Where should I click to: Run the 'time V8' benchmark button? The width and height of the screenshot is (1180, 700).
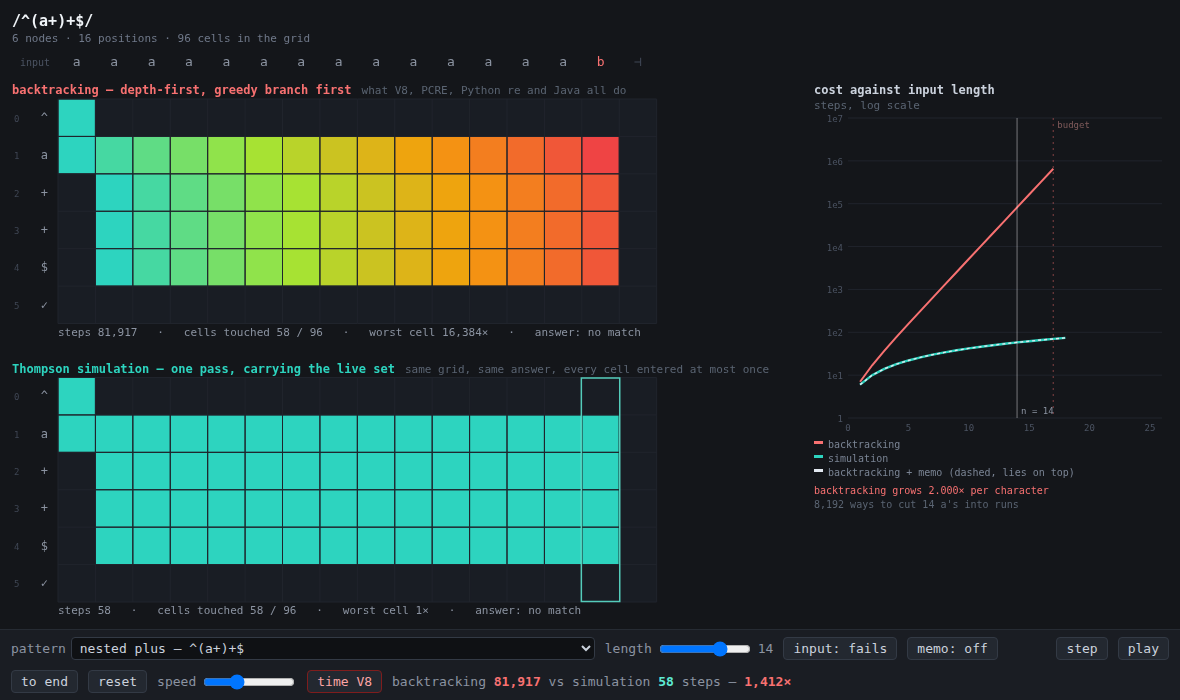point(345,681)
